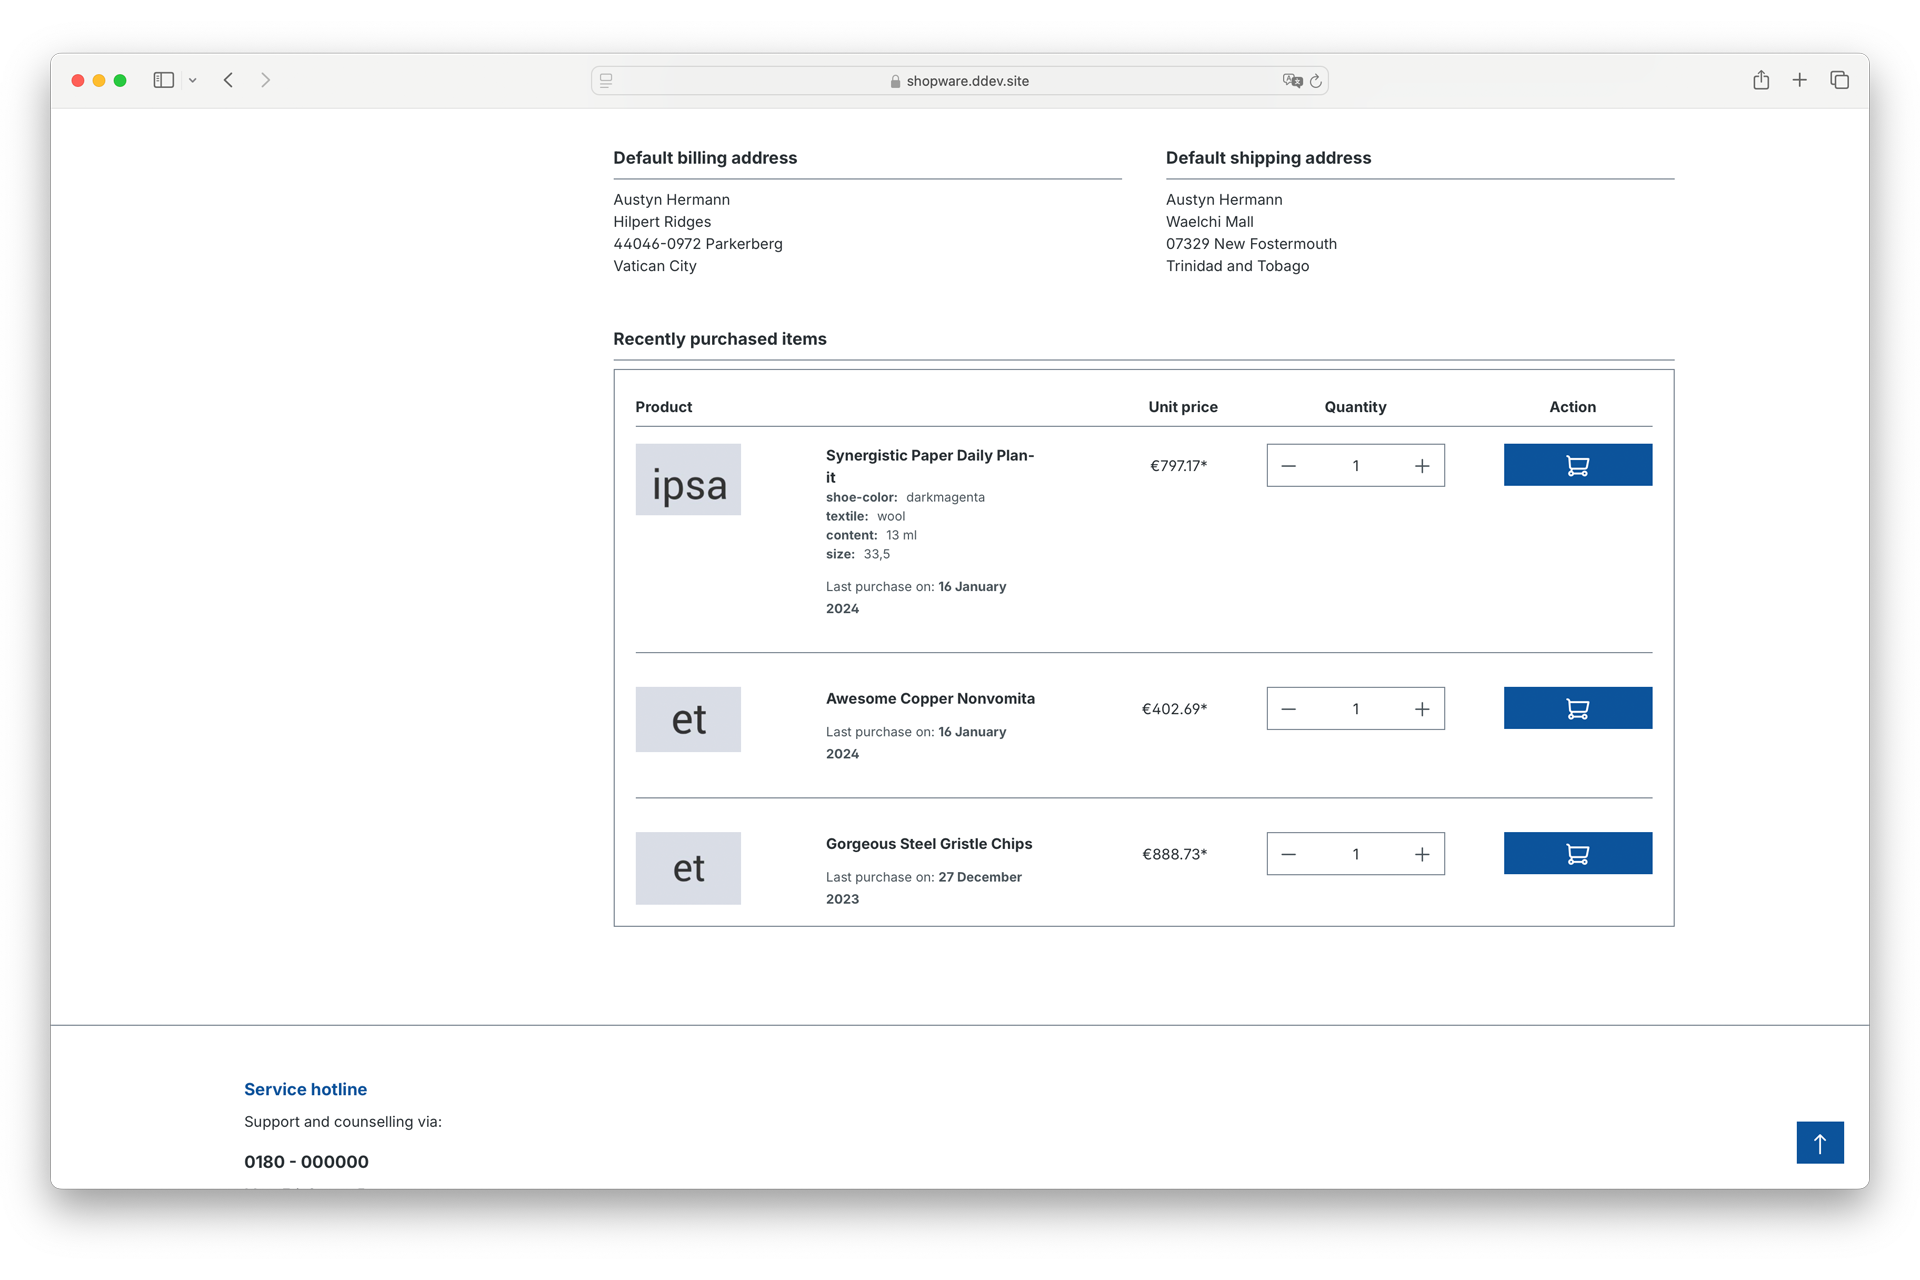Click unit price €402.69*
Image resolution: width=1920 pixels, height=1280 pixels.
[1174, 708]
